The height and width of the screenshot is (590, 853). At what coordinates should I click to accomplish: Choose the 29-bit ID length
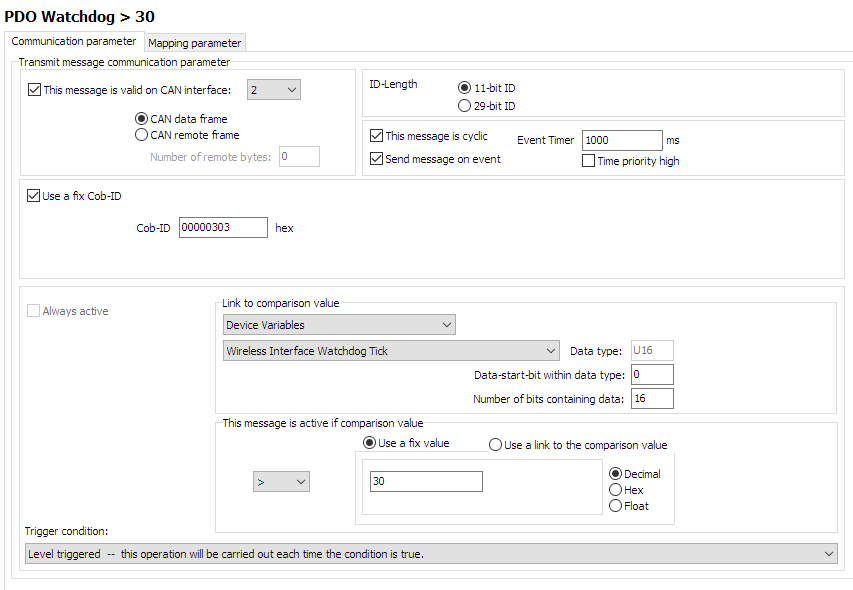point(464,105)
